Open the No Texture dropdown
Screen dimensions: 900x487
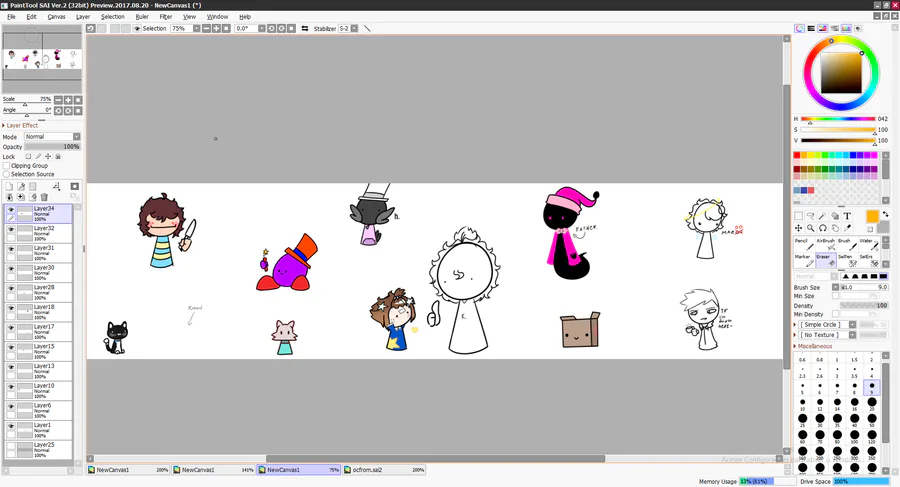pyautogui.click(x=852, y=335)
